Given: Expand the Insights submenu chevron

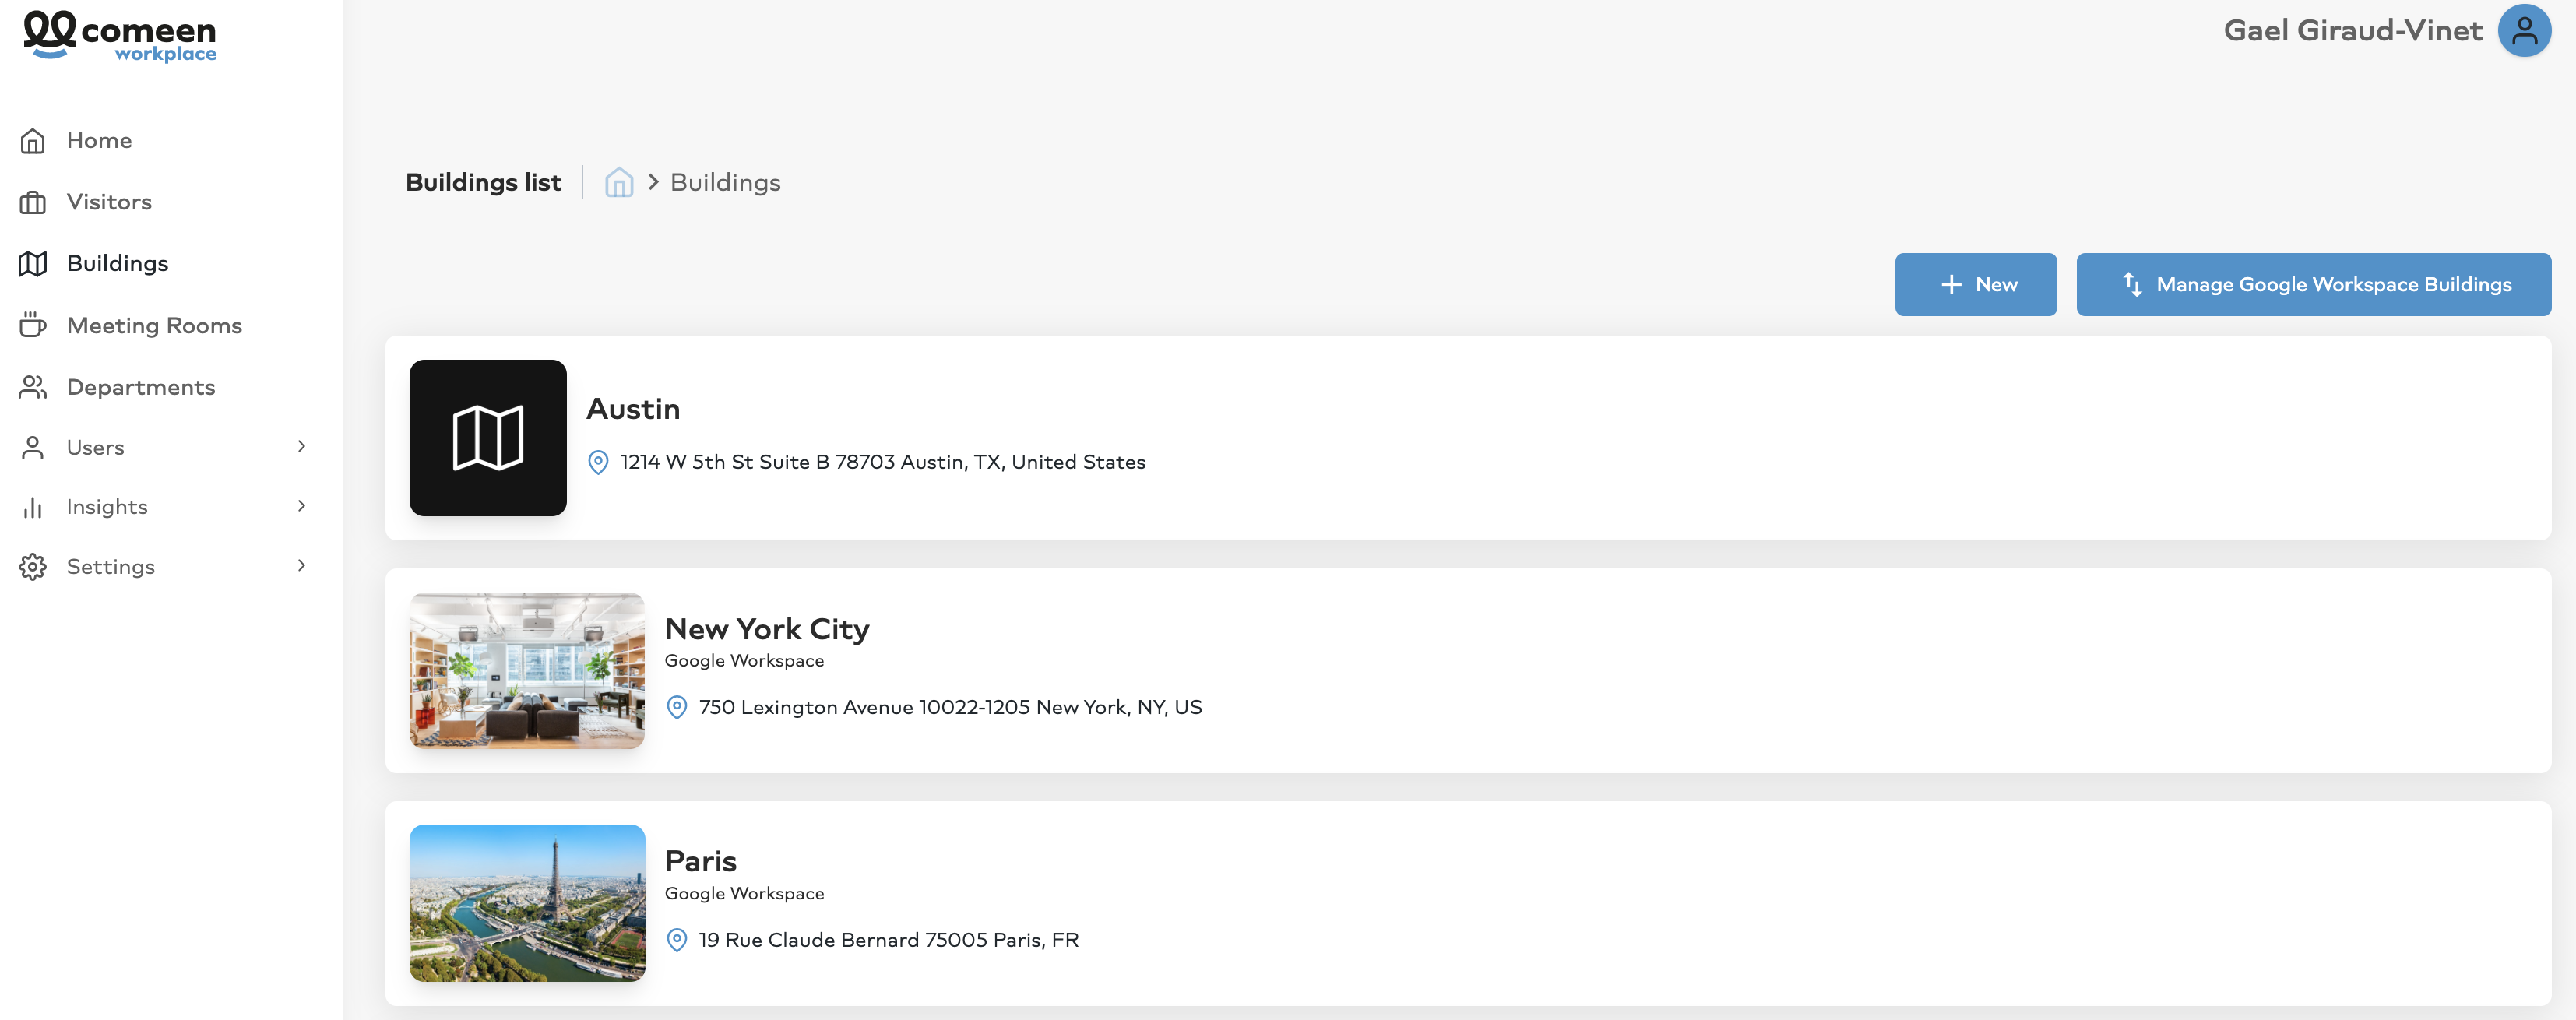Looking at the screenshot, I should pos(301,506).
